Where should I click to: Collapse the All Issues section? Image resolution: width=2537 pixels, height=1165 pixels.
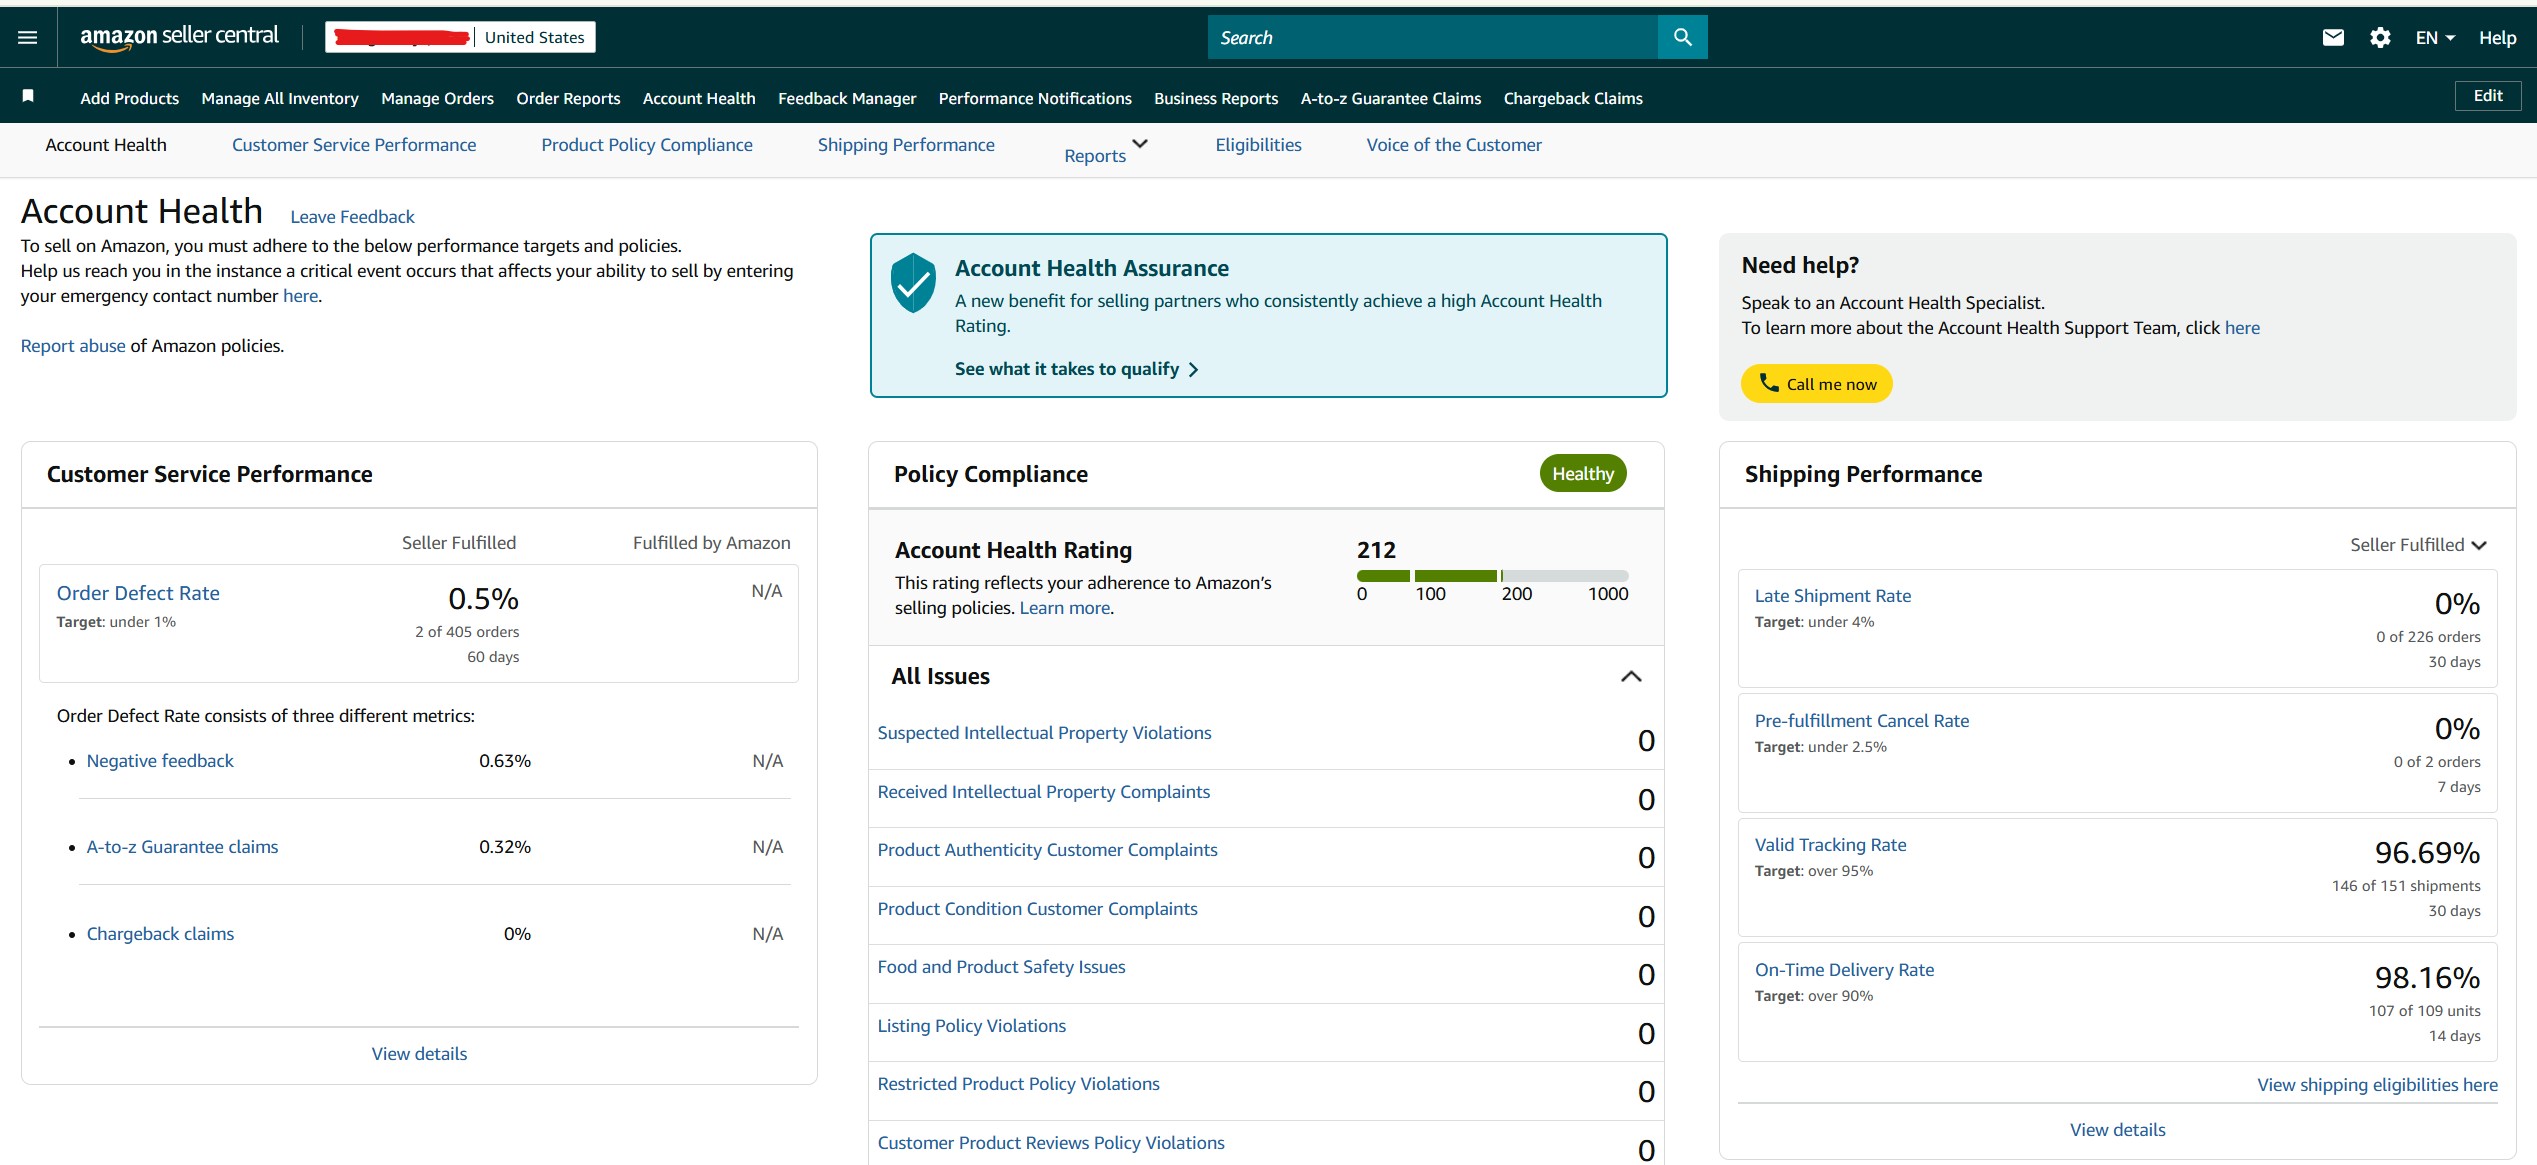click(1630, 677)
